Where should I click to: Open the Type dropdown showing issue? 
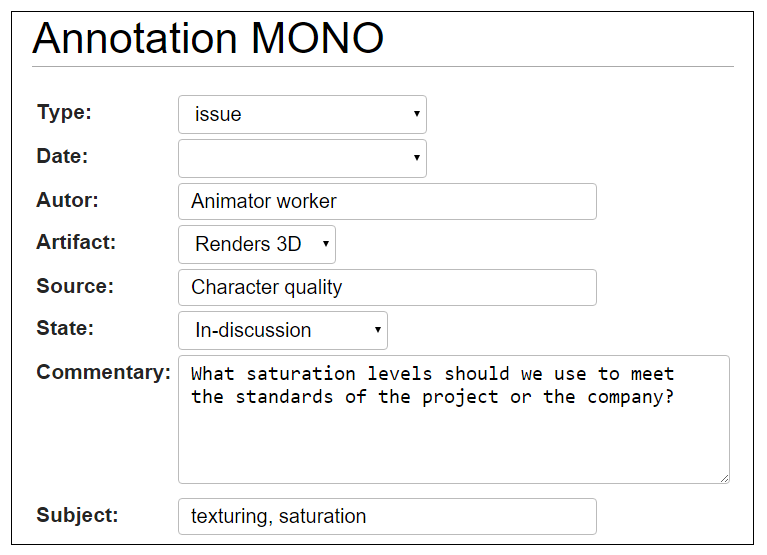pyautogui.click(x=302, y=114)
